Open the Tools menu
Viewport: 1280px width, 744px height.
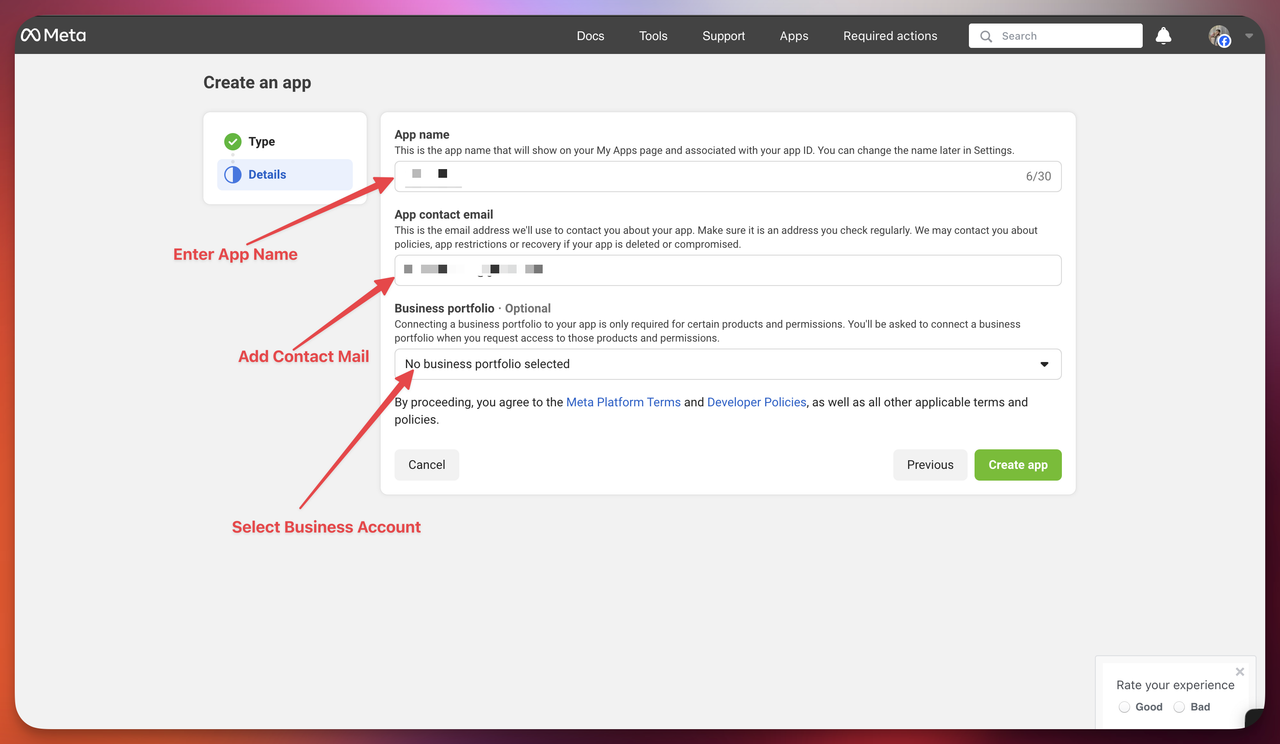tap(653, 36)
